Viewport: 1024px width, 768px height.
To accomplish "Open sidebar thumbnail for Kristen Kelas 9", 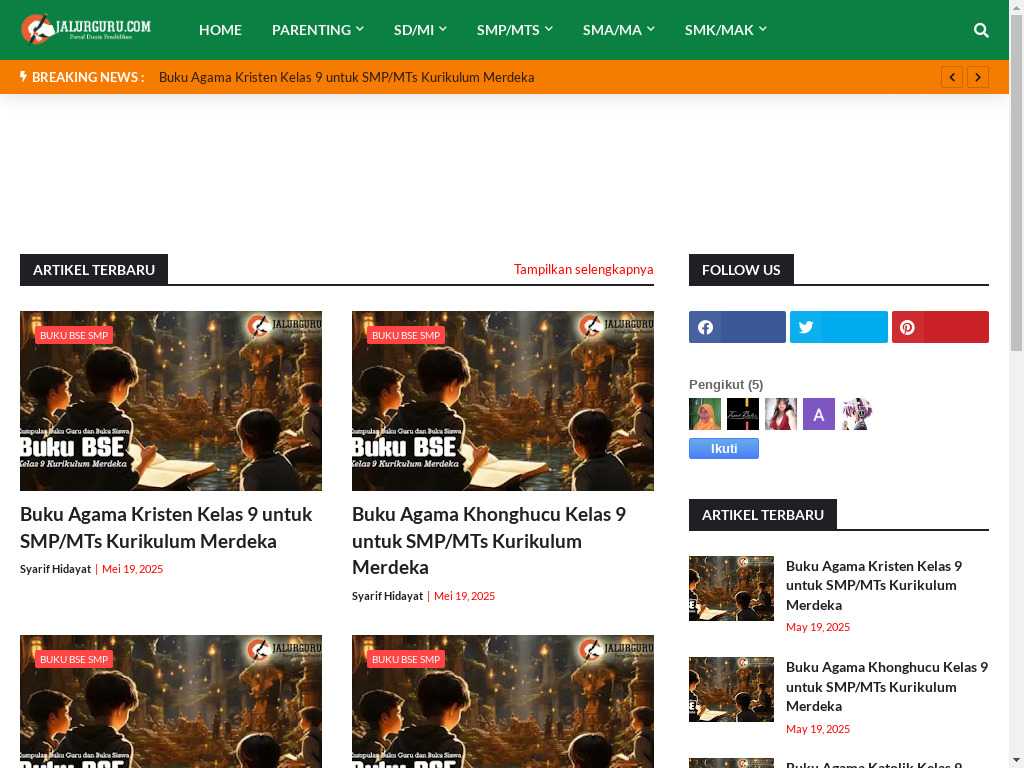I will click(x=731, y=588).
